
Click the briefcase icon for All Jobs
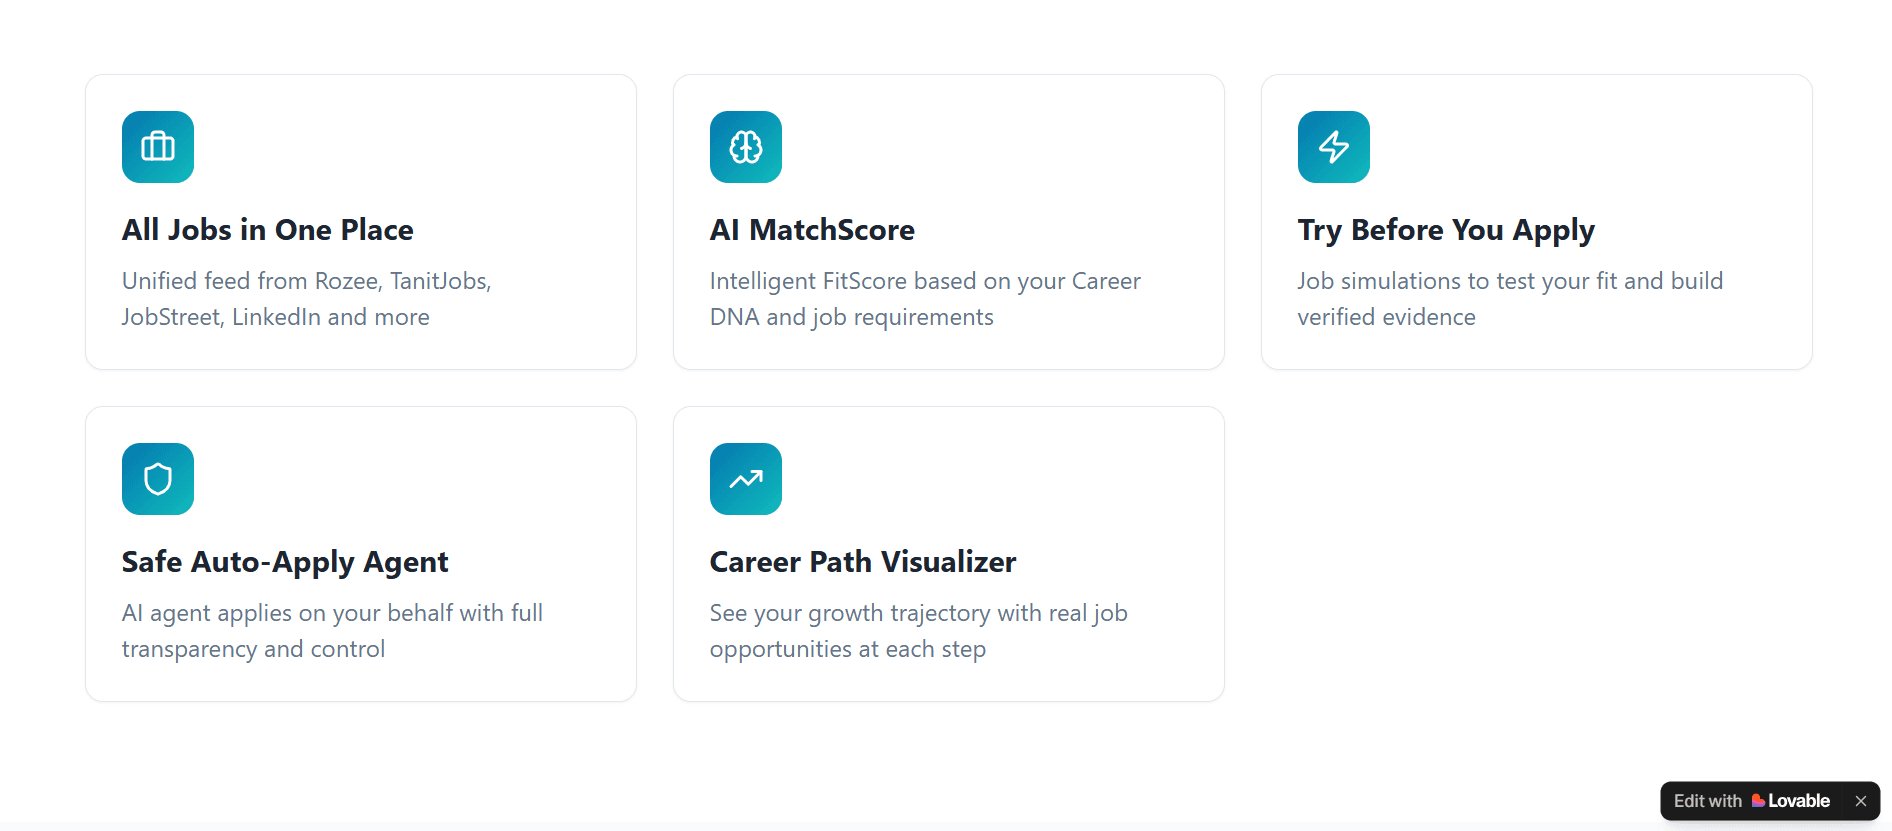[158, 147]
